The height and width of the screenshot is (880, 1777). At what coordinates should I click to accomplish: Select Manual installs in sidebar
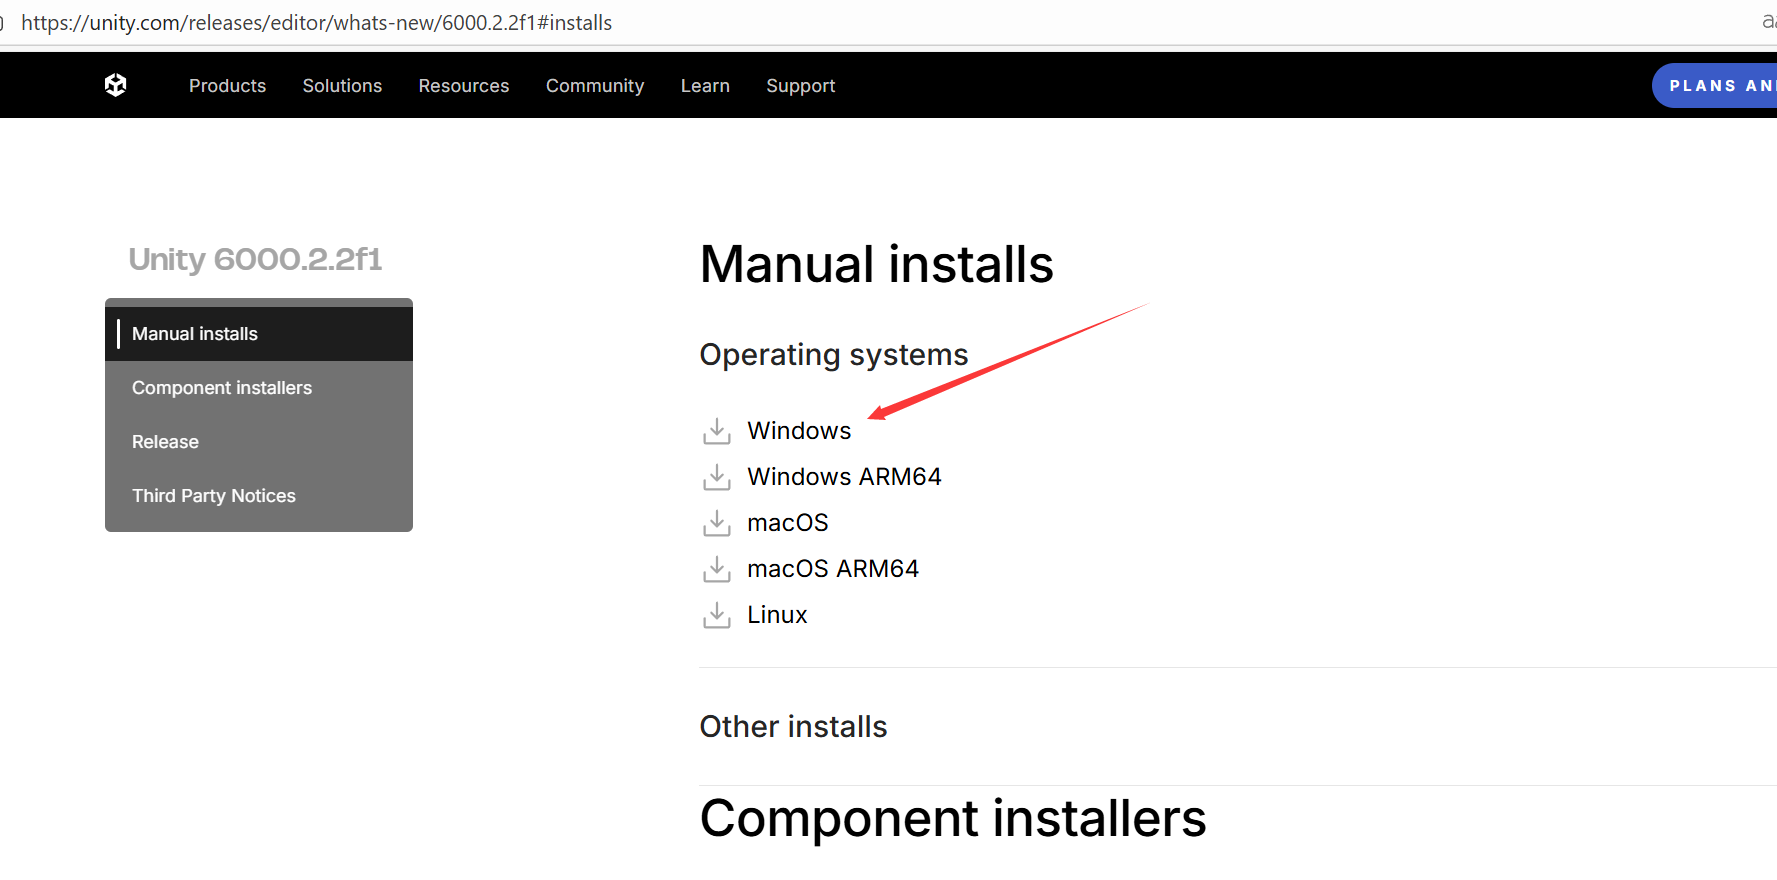point(259,334)
